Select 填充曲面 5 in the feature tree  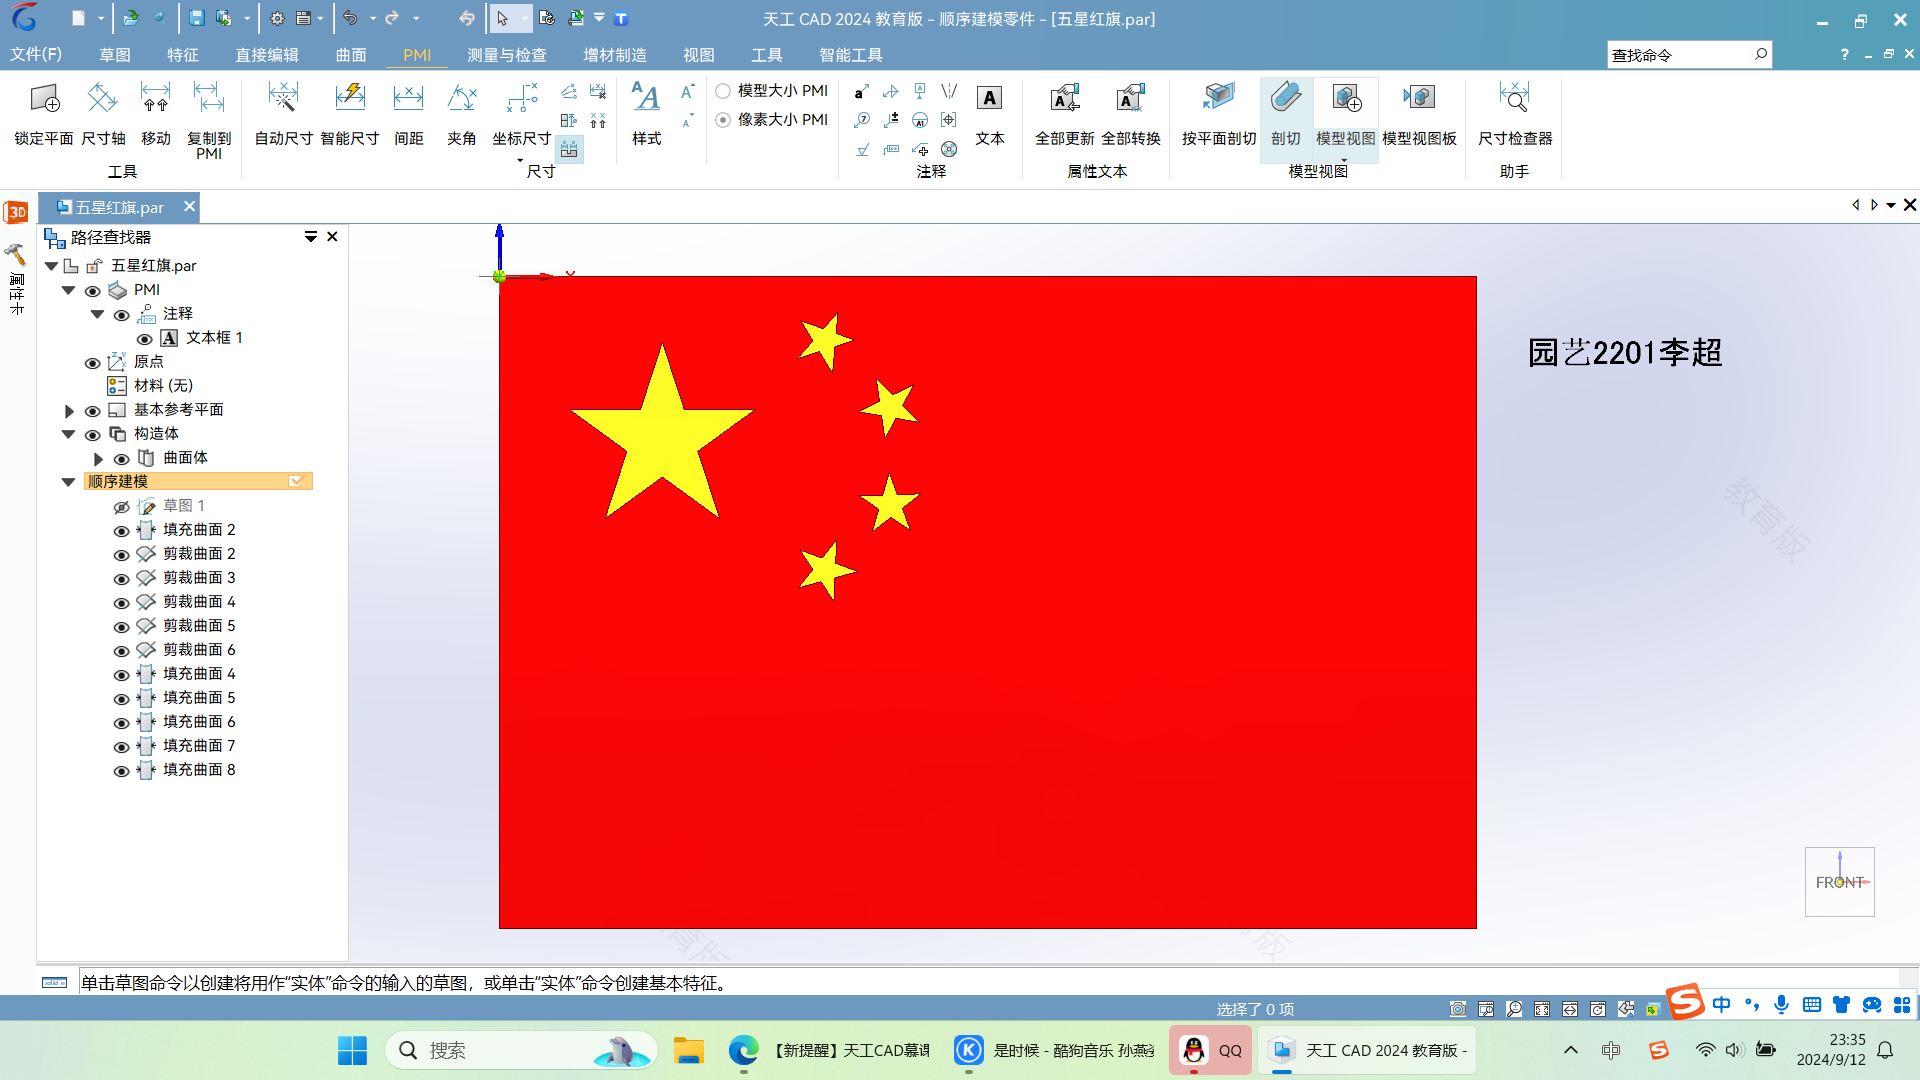click(x=199, y=698)
